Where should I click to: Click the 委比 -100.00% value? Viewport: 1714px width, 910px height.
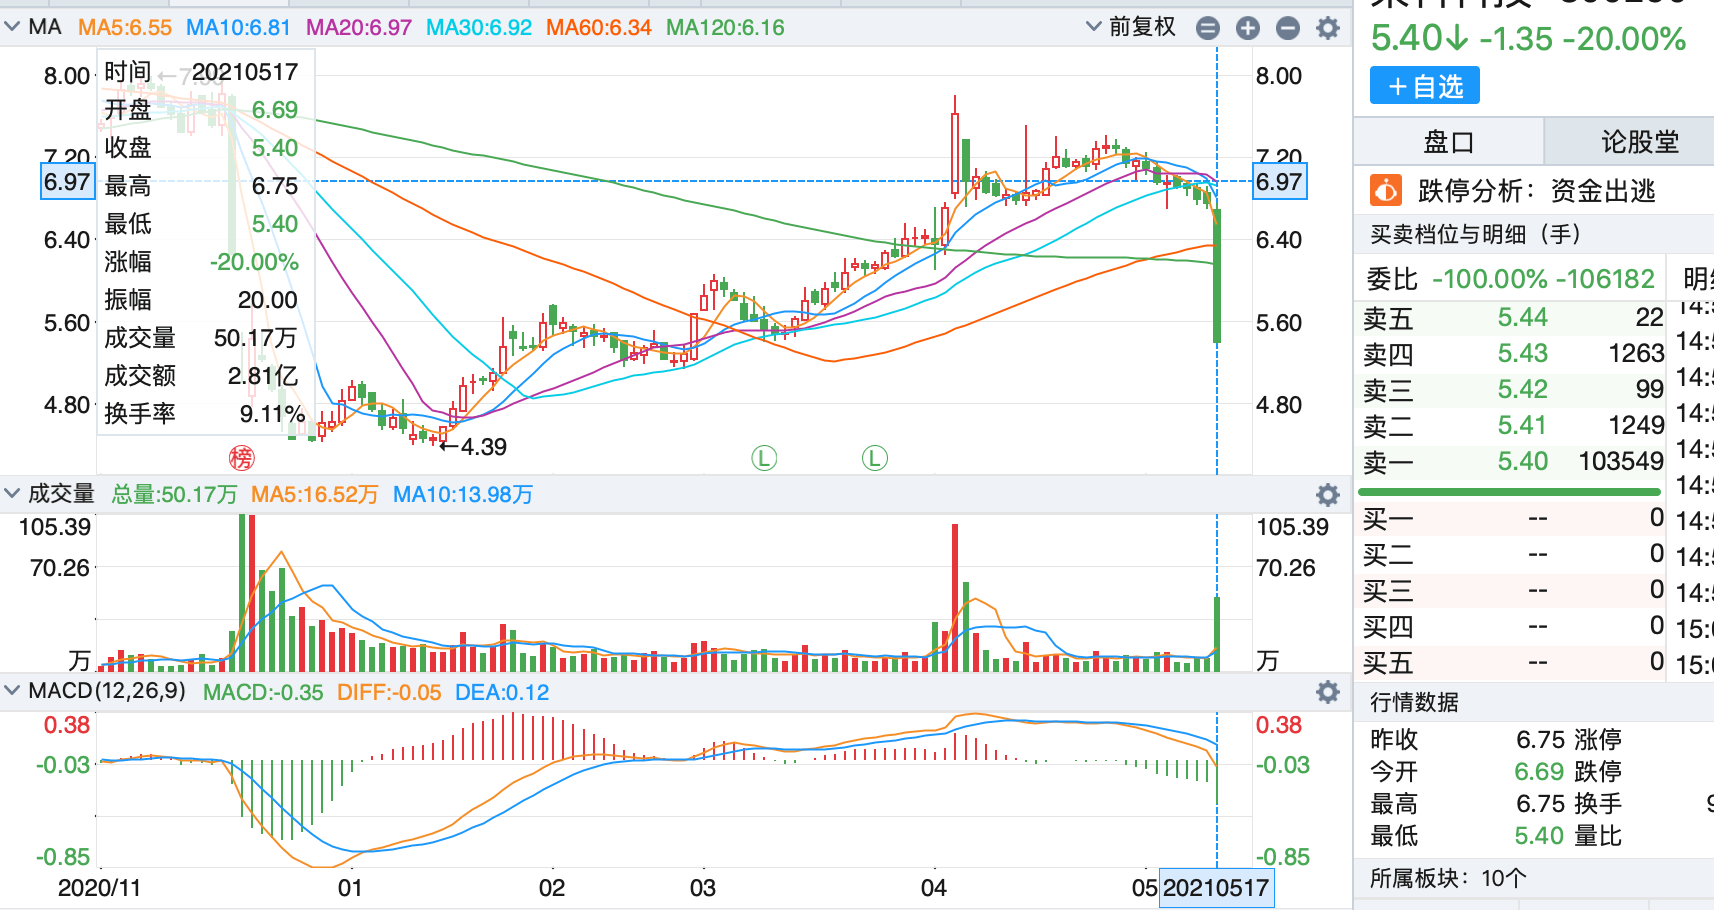[x=1488, y=278]
